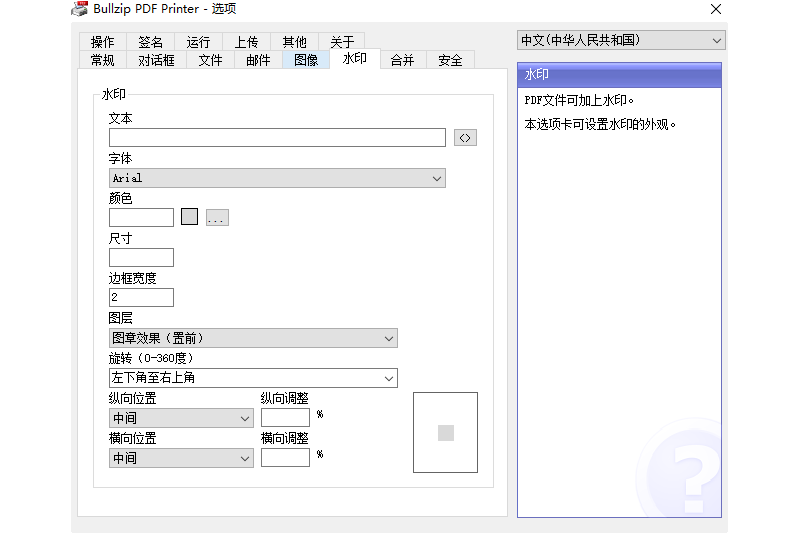
Task: Click the 文本 watermark text input field
Action: [277, 138]
